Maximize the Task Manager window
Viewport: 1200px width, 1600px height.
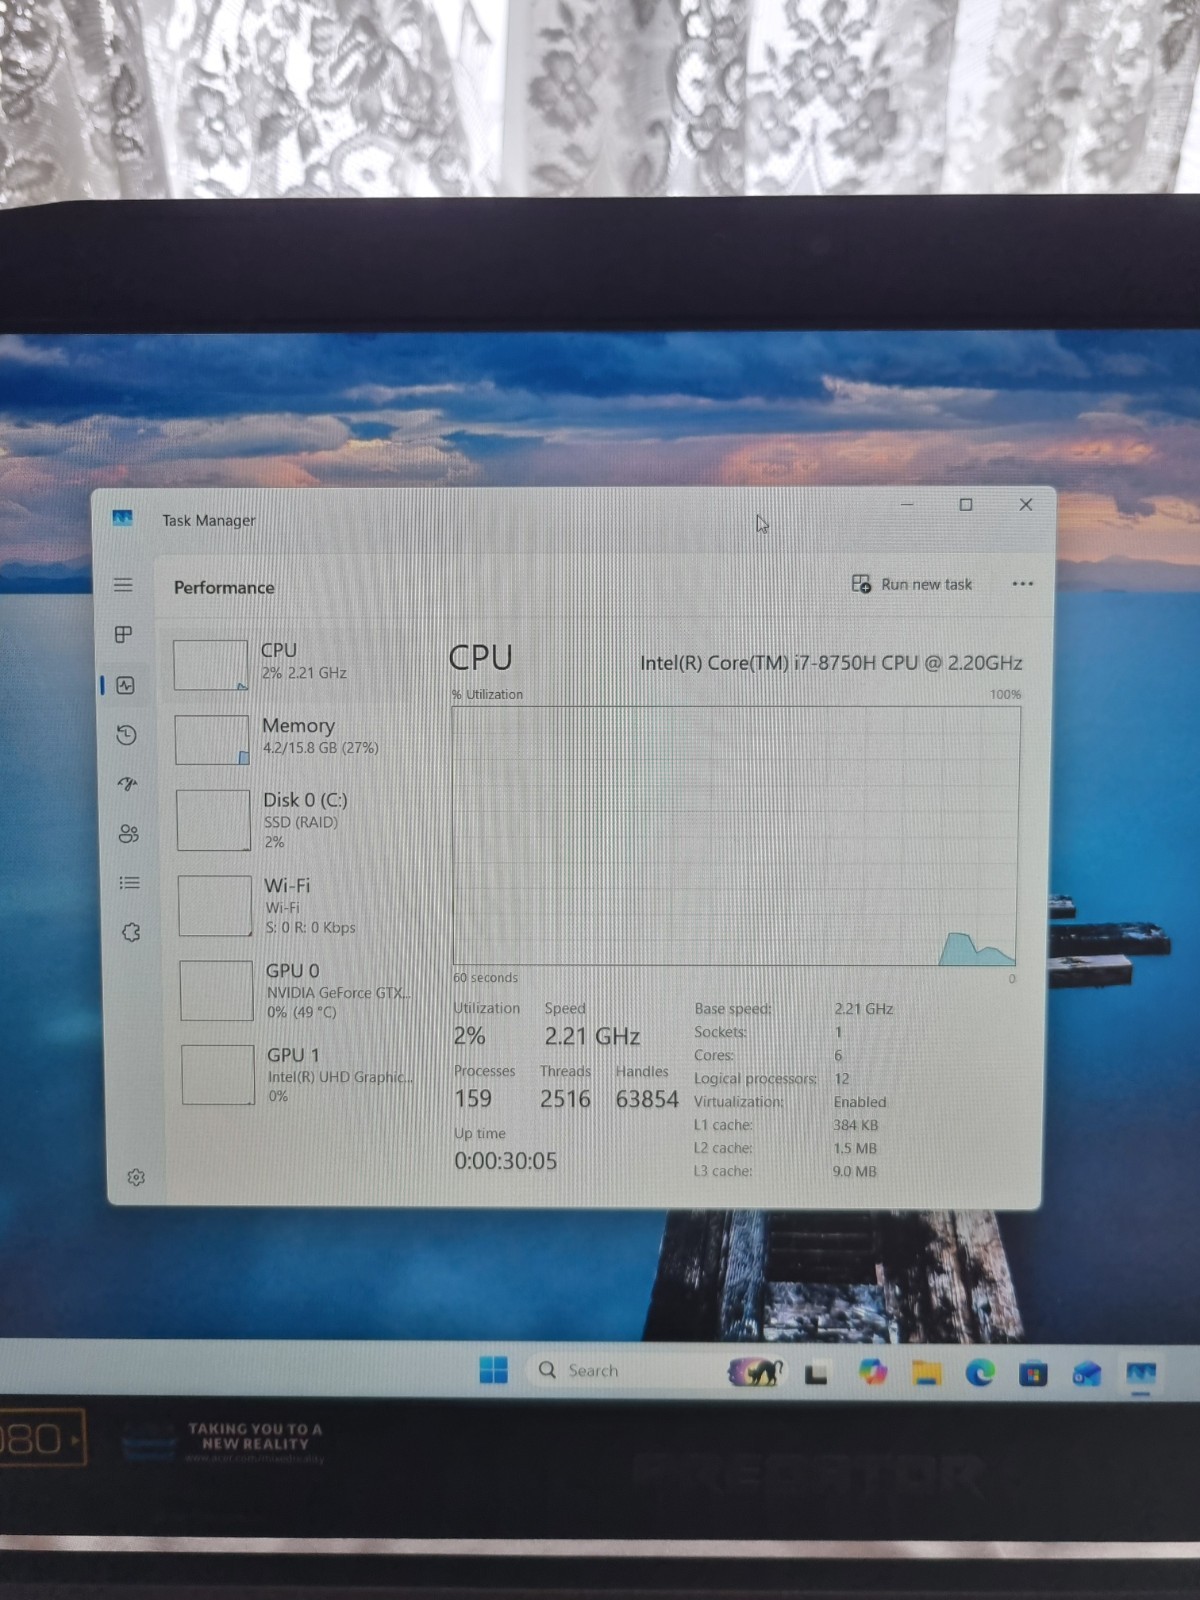coord(966,505)
